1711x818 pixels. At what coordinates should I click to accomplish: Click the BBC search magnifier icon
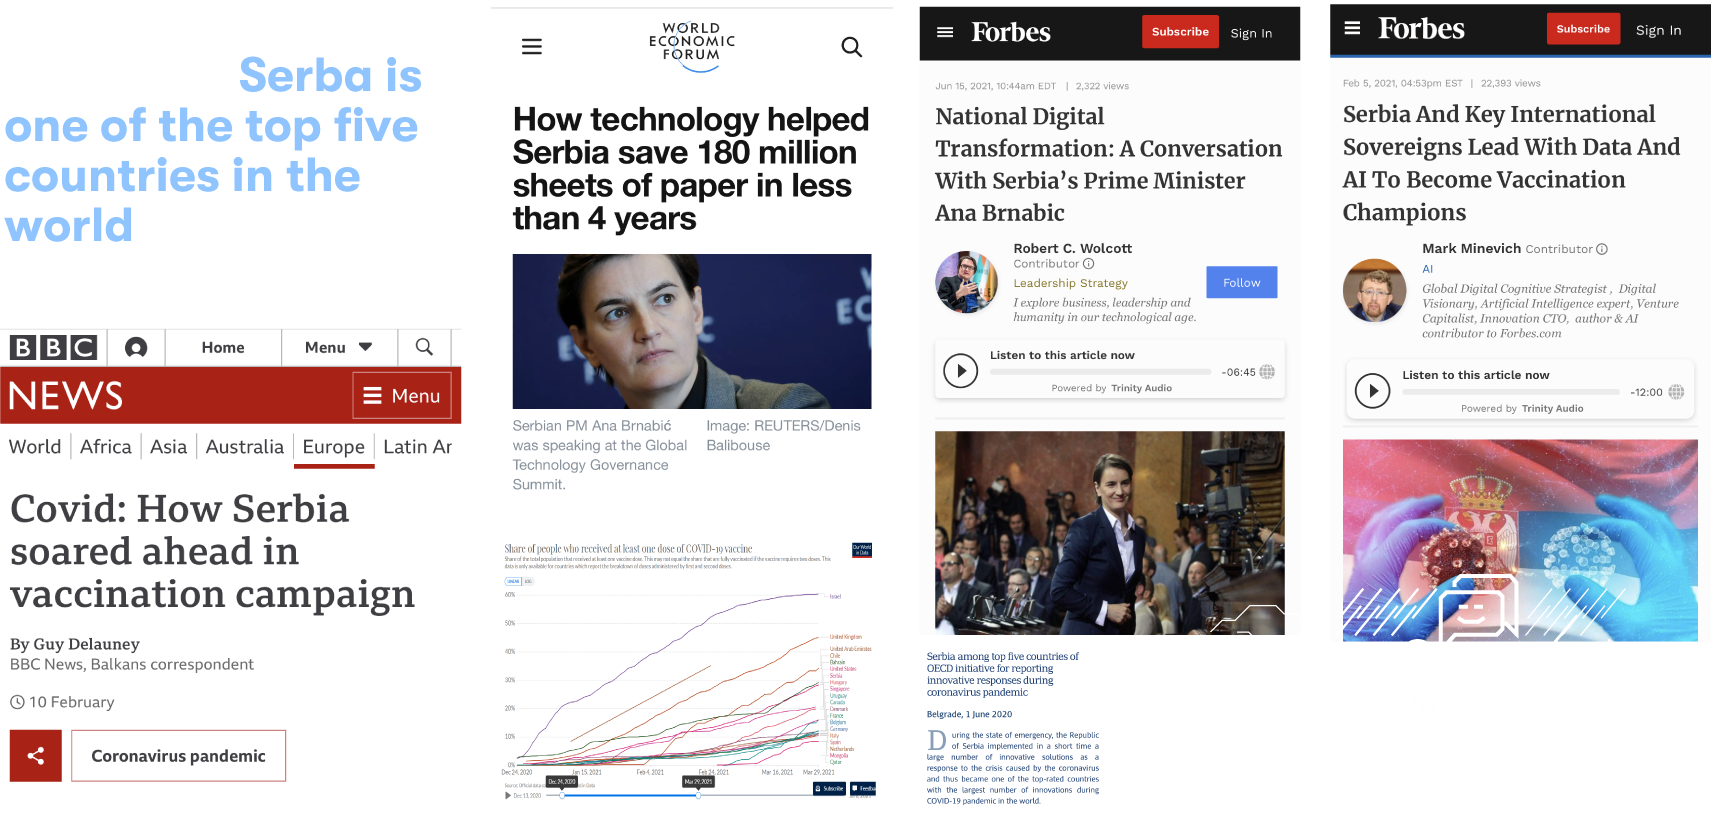[424, 347]
